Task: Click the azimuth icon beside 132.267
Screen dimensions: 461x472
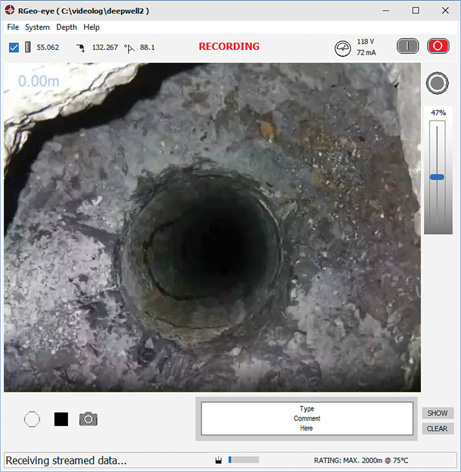Action: 80,48
